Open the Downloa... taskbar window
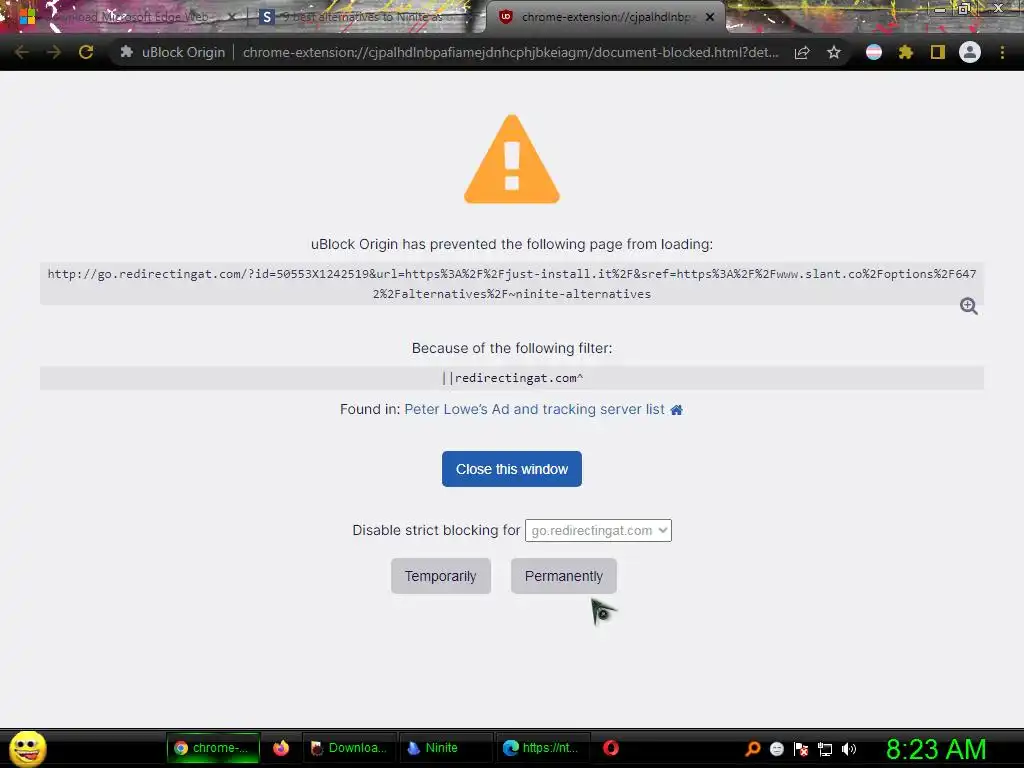Image resolution: width=1024 pixels, height=768 pixels. pos(349,748)
